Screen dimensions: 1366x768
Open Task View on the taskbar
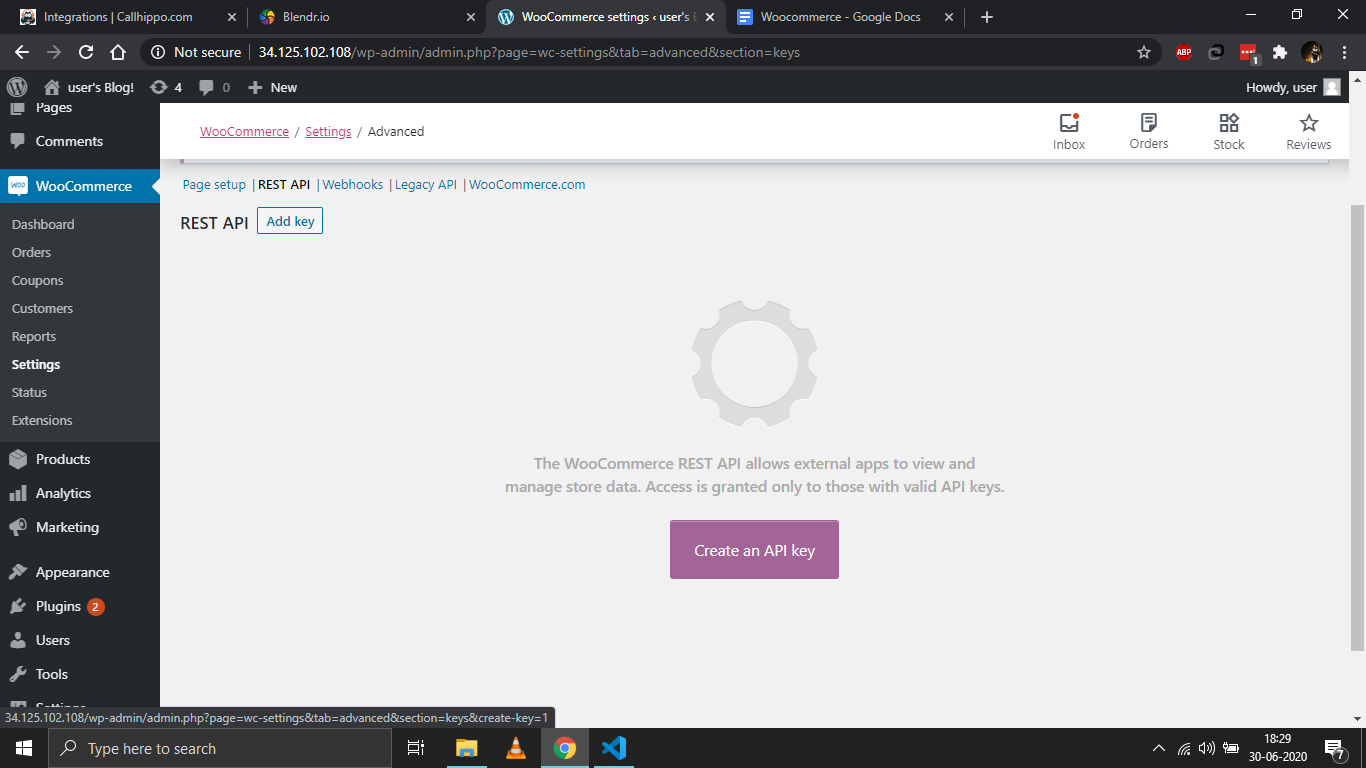[x=416, y=748]
